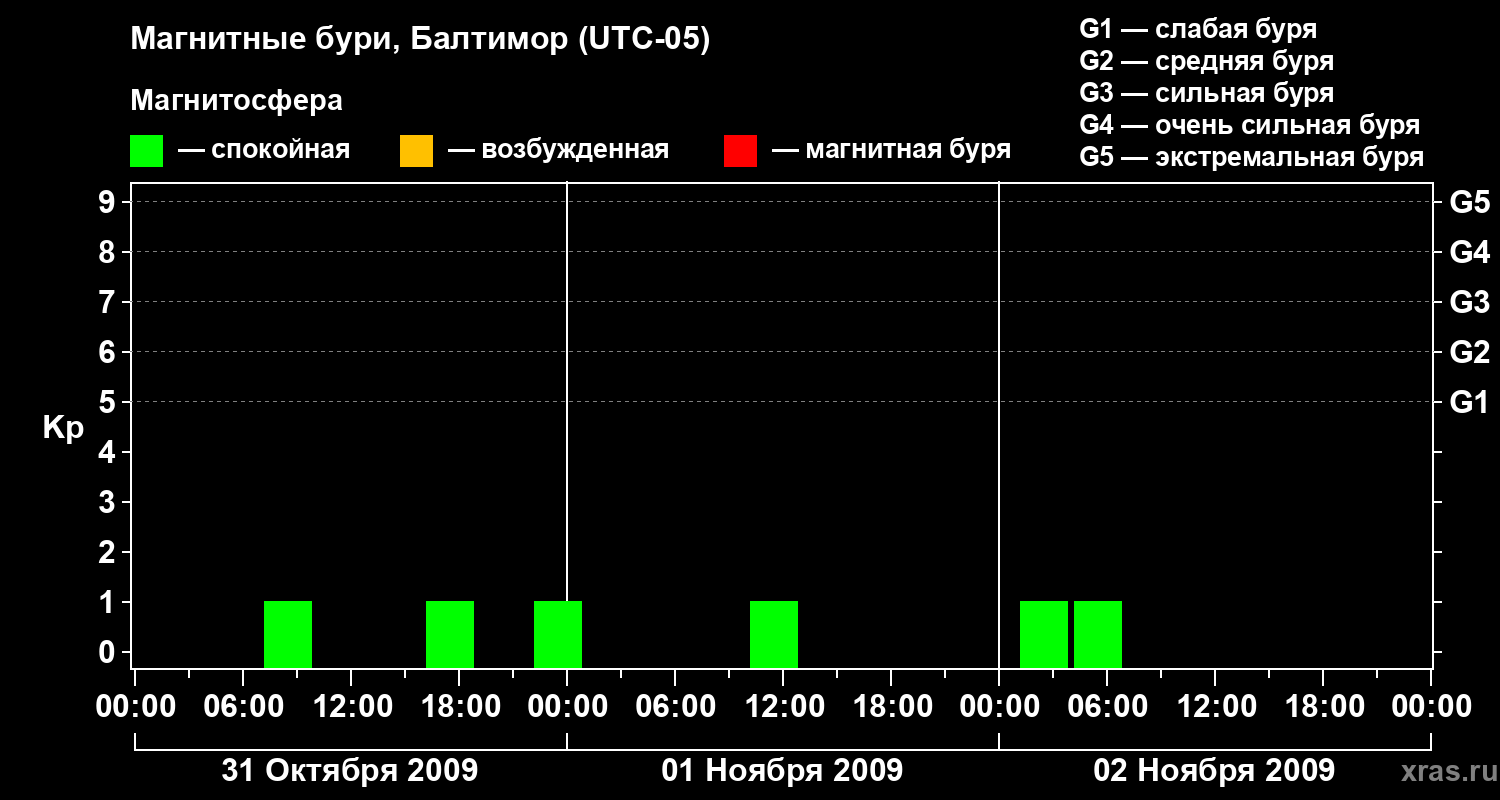Image resolution: width=1500 pixels, height=800 pixels.
Task: Click the red 'магнитная буря' legend swatch
Action: pyautogui.click(x=740, y=150)
